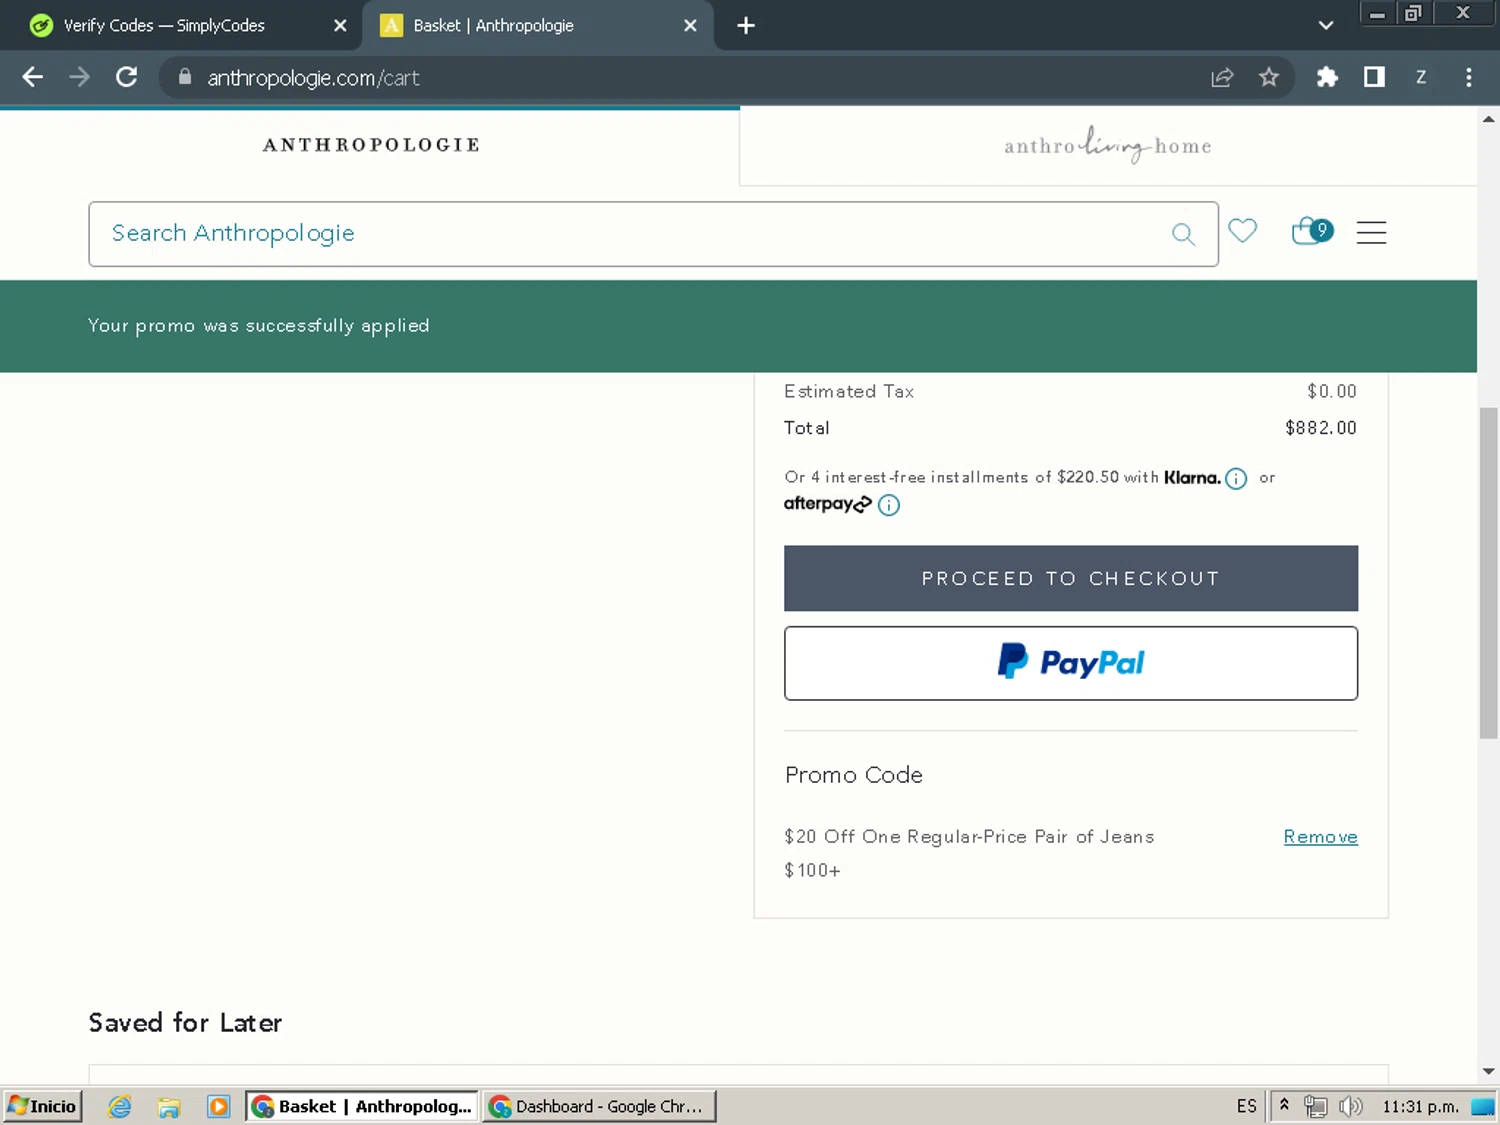Click the browser forward arrow
This screenshot has width=1500, height=1125.
tap(79, 77)
